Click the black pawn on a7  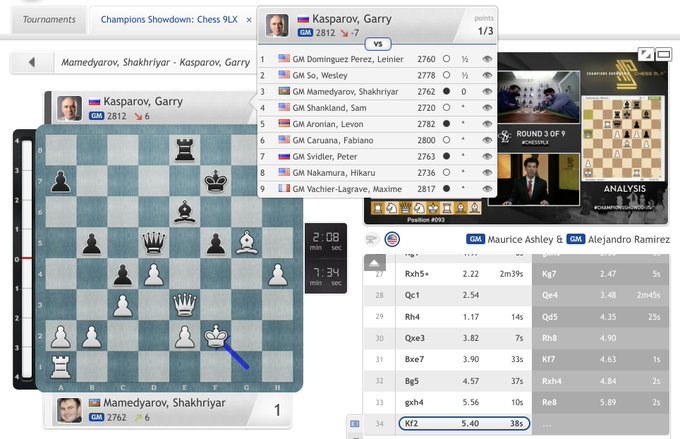click(61, 181)
